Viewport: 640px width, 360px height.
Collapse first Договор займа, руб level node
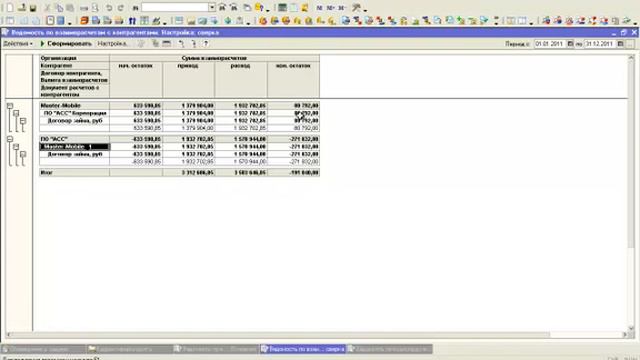click(x=23, y=121)
